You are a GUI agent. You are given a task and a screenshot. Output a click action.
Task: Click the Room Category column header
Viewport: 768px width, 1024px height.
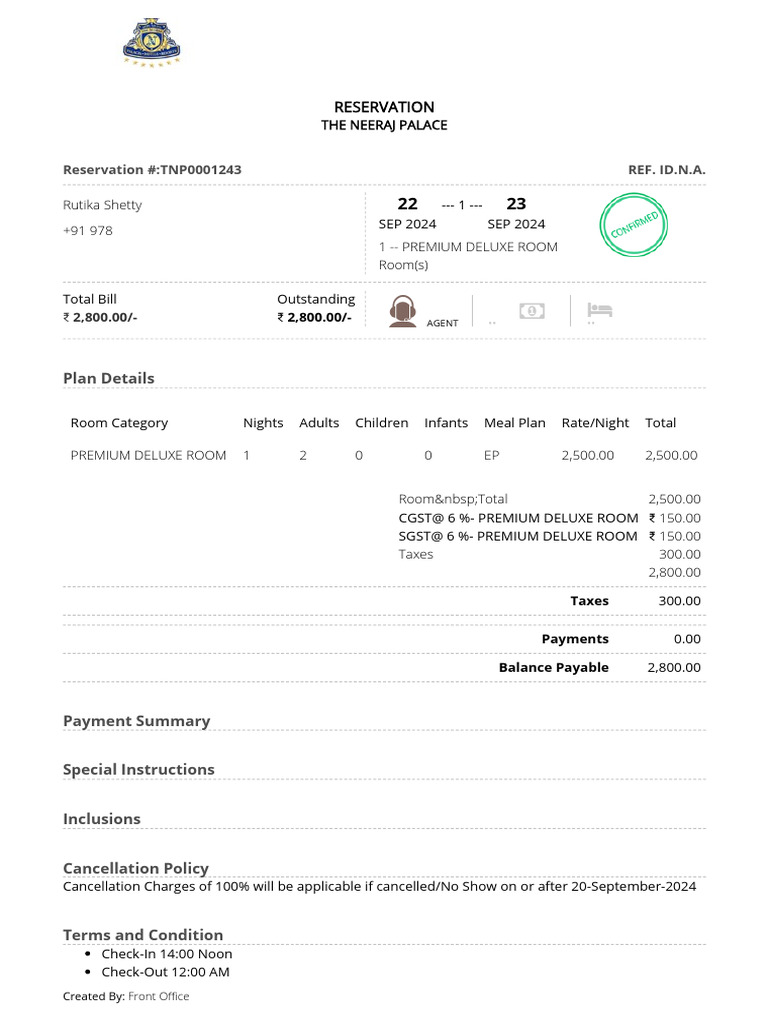119,423
